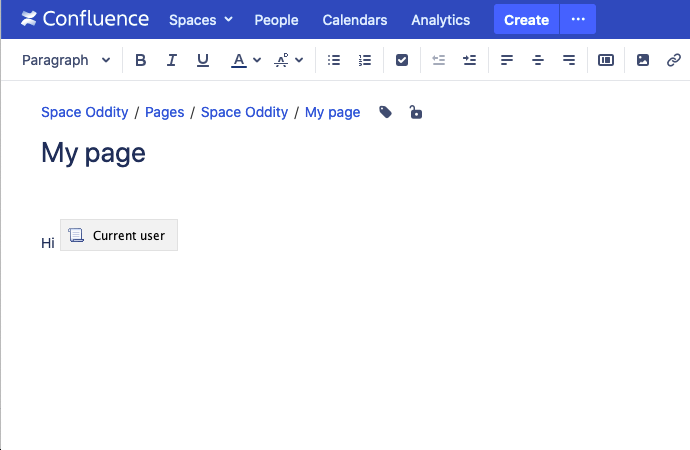This screenshot has width=690, height=450.
Task: Click the outdent icon
Action: pos(439,60)
